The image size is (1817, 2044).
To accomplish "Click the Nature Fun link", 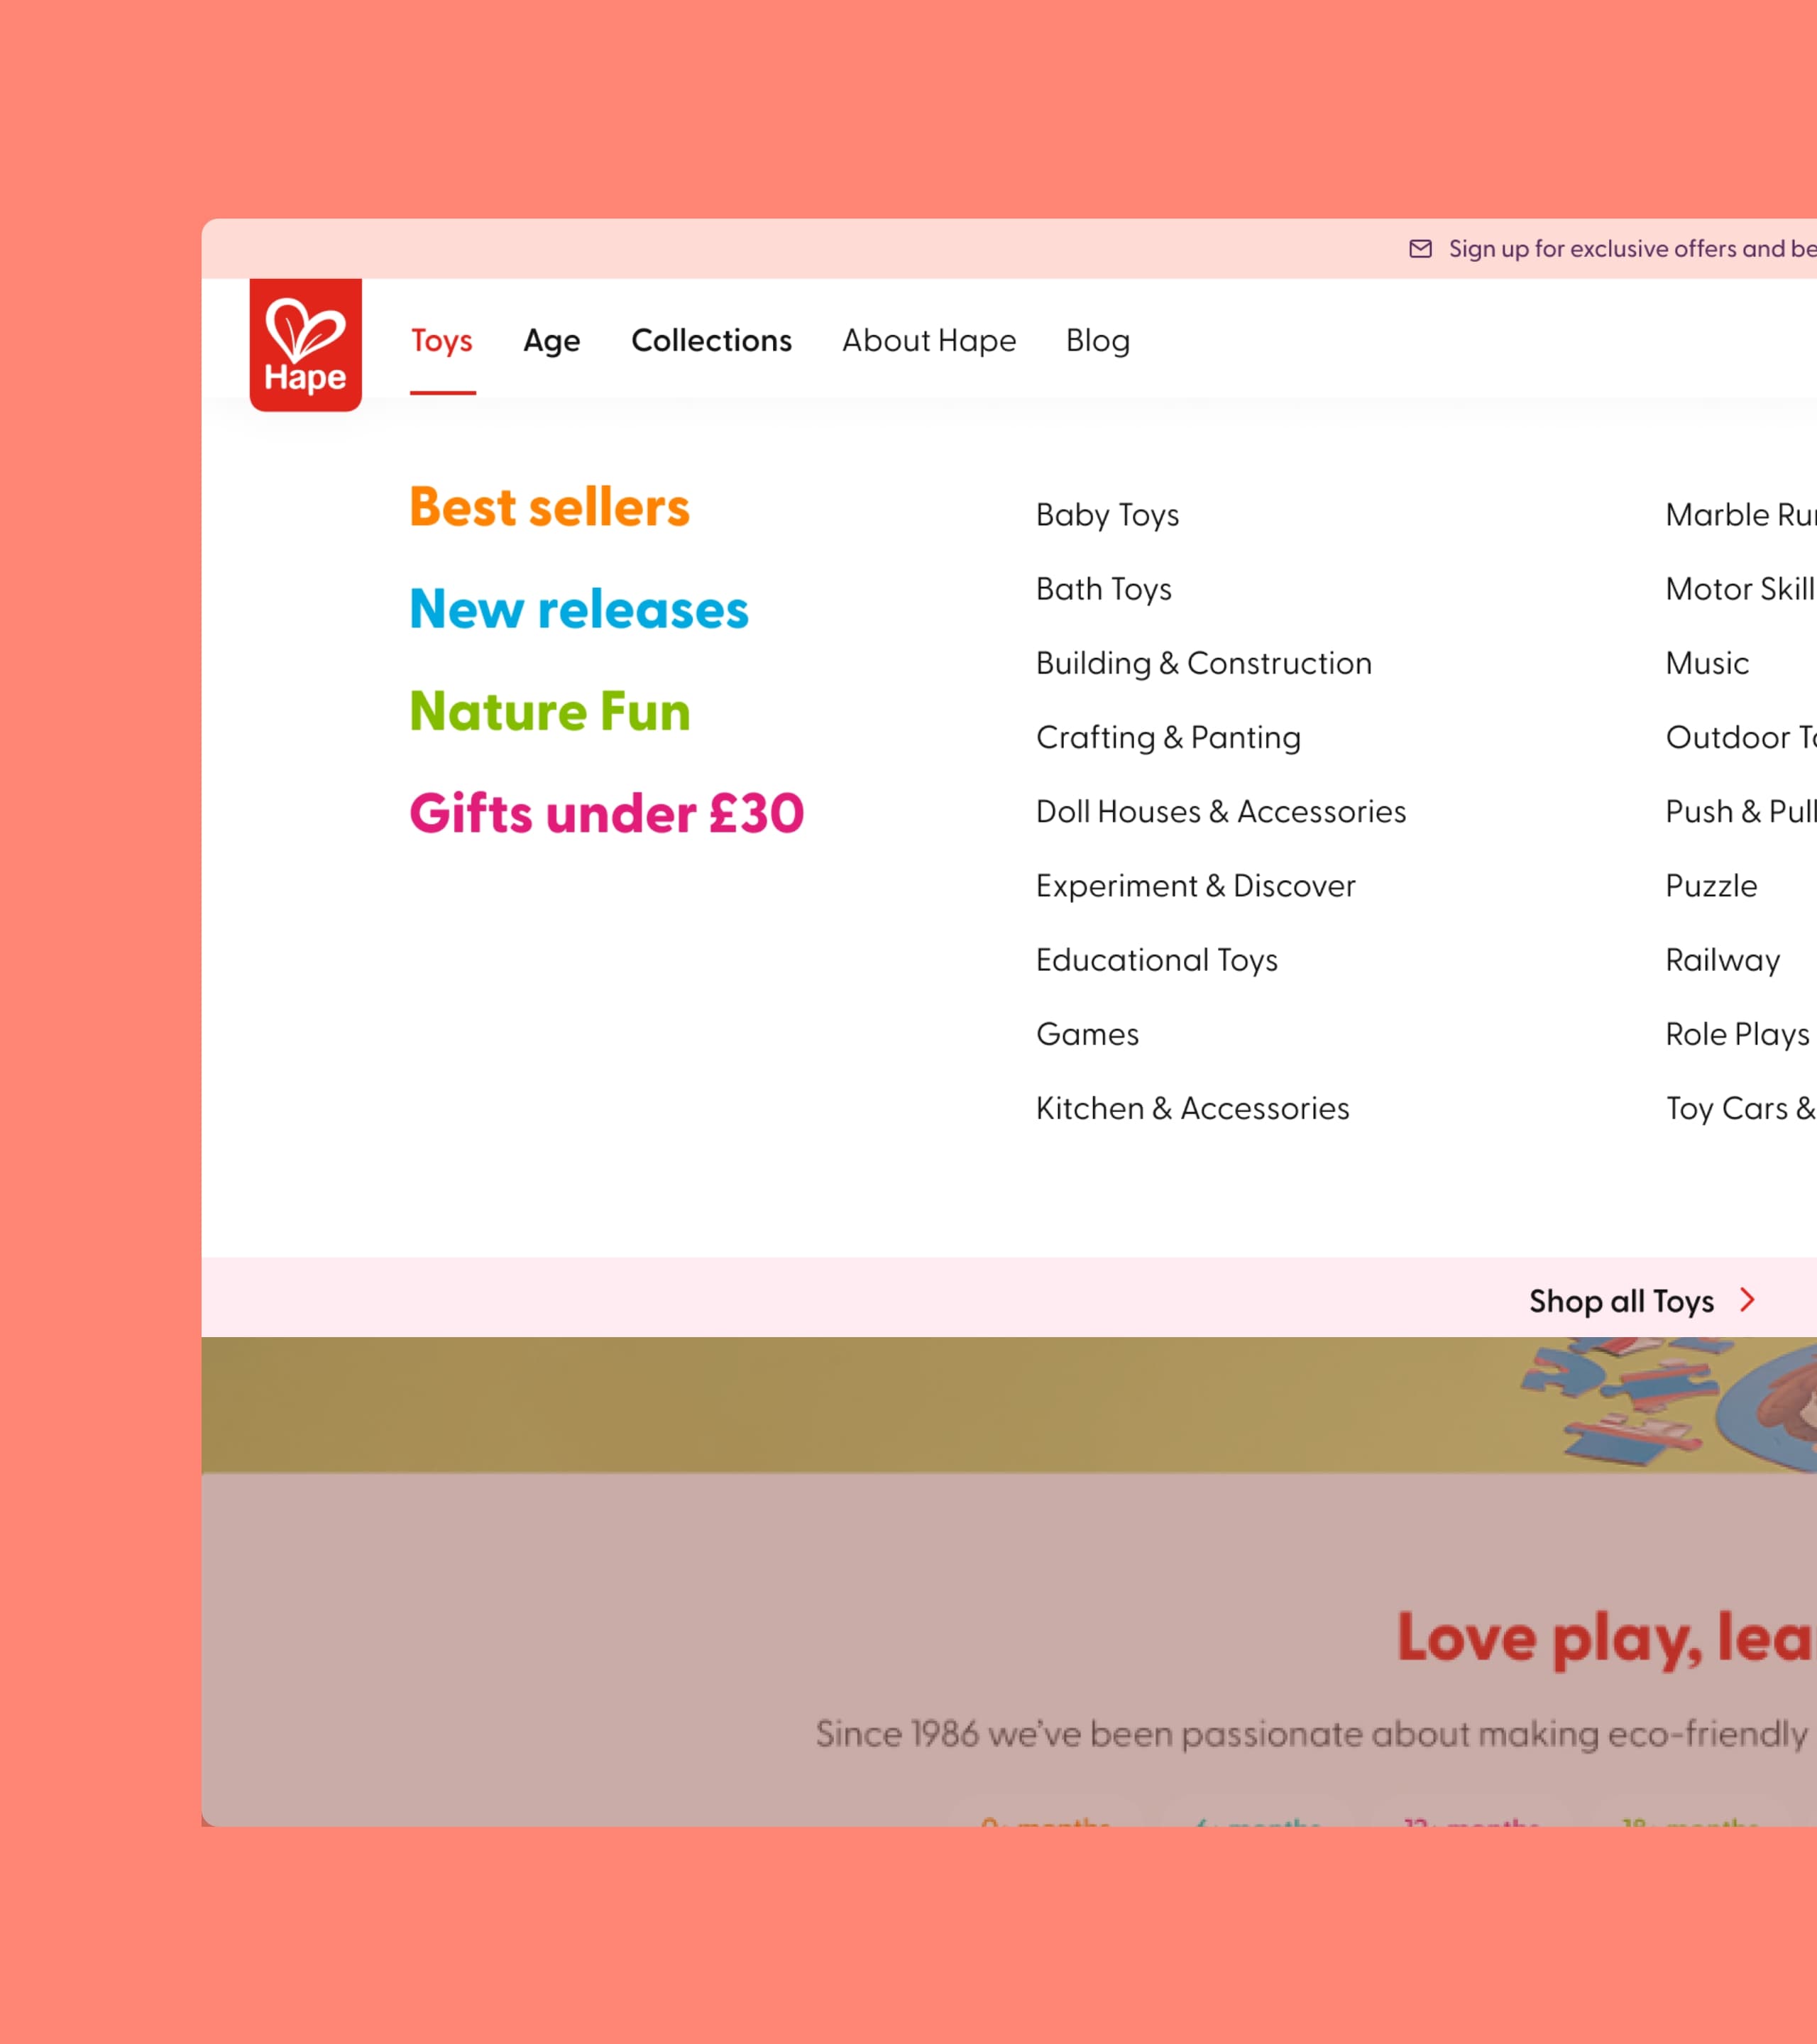I will point(549,711).
